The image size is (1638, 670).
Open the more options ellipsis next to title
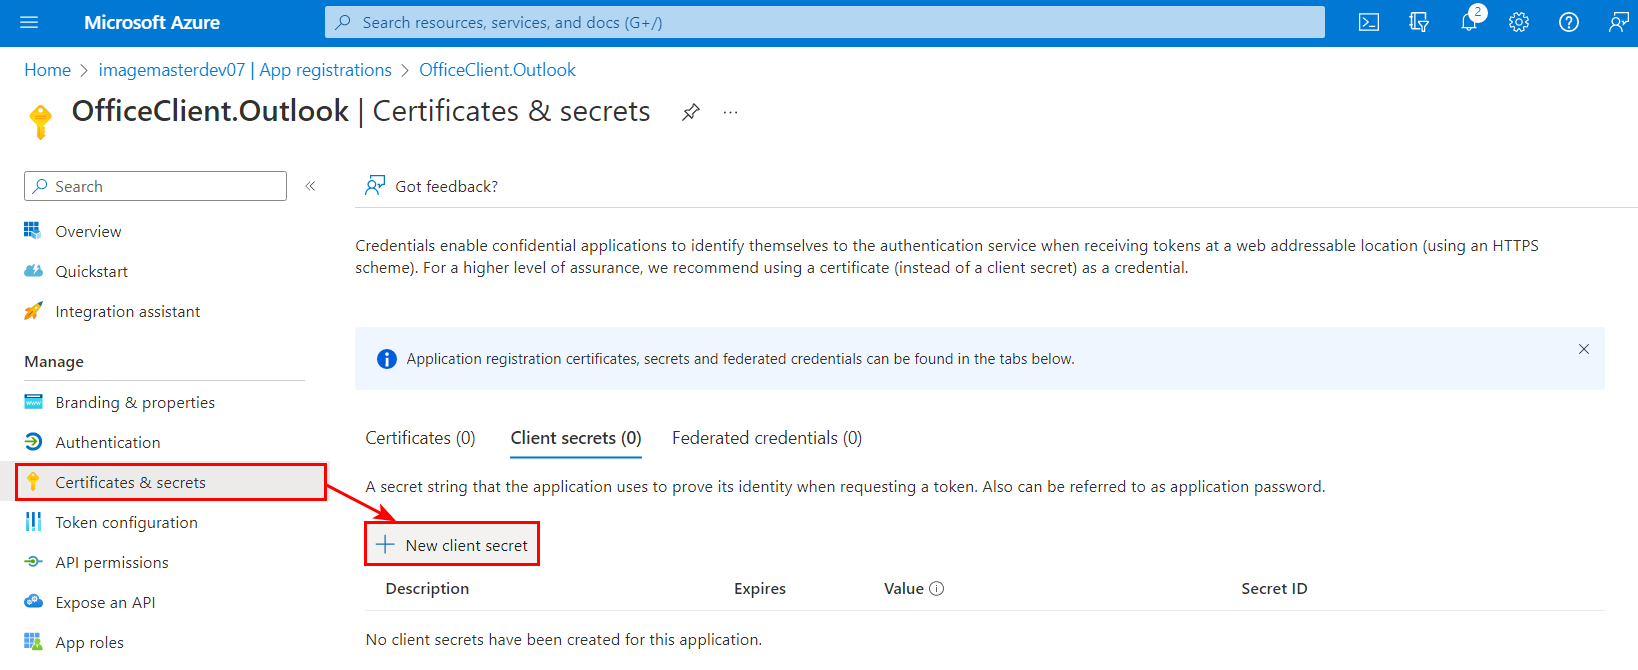tap(731, 112)
